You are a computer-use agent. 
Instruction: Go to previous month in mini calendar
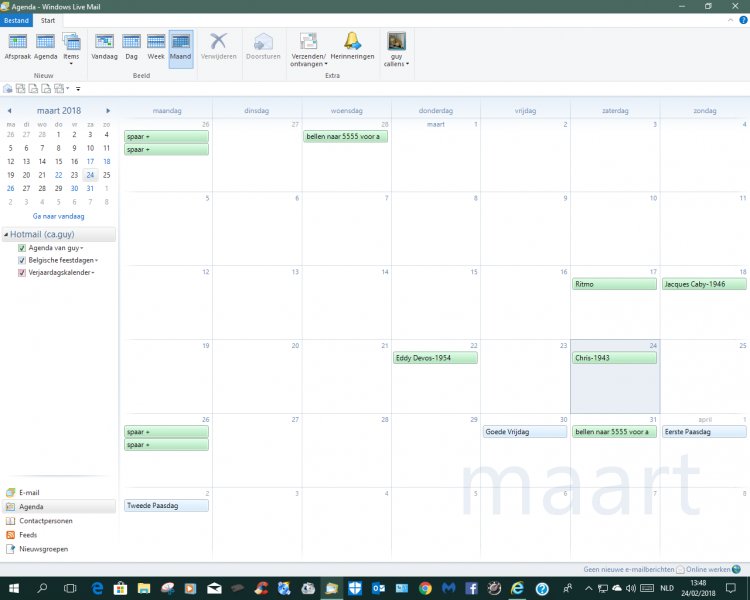coord(10,111)
